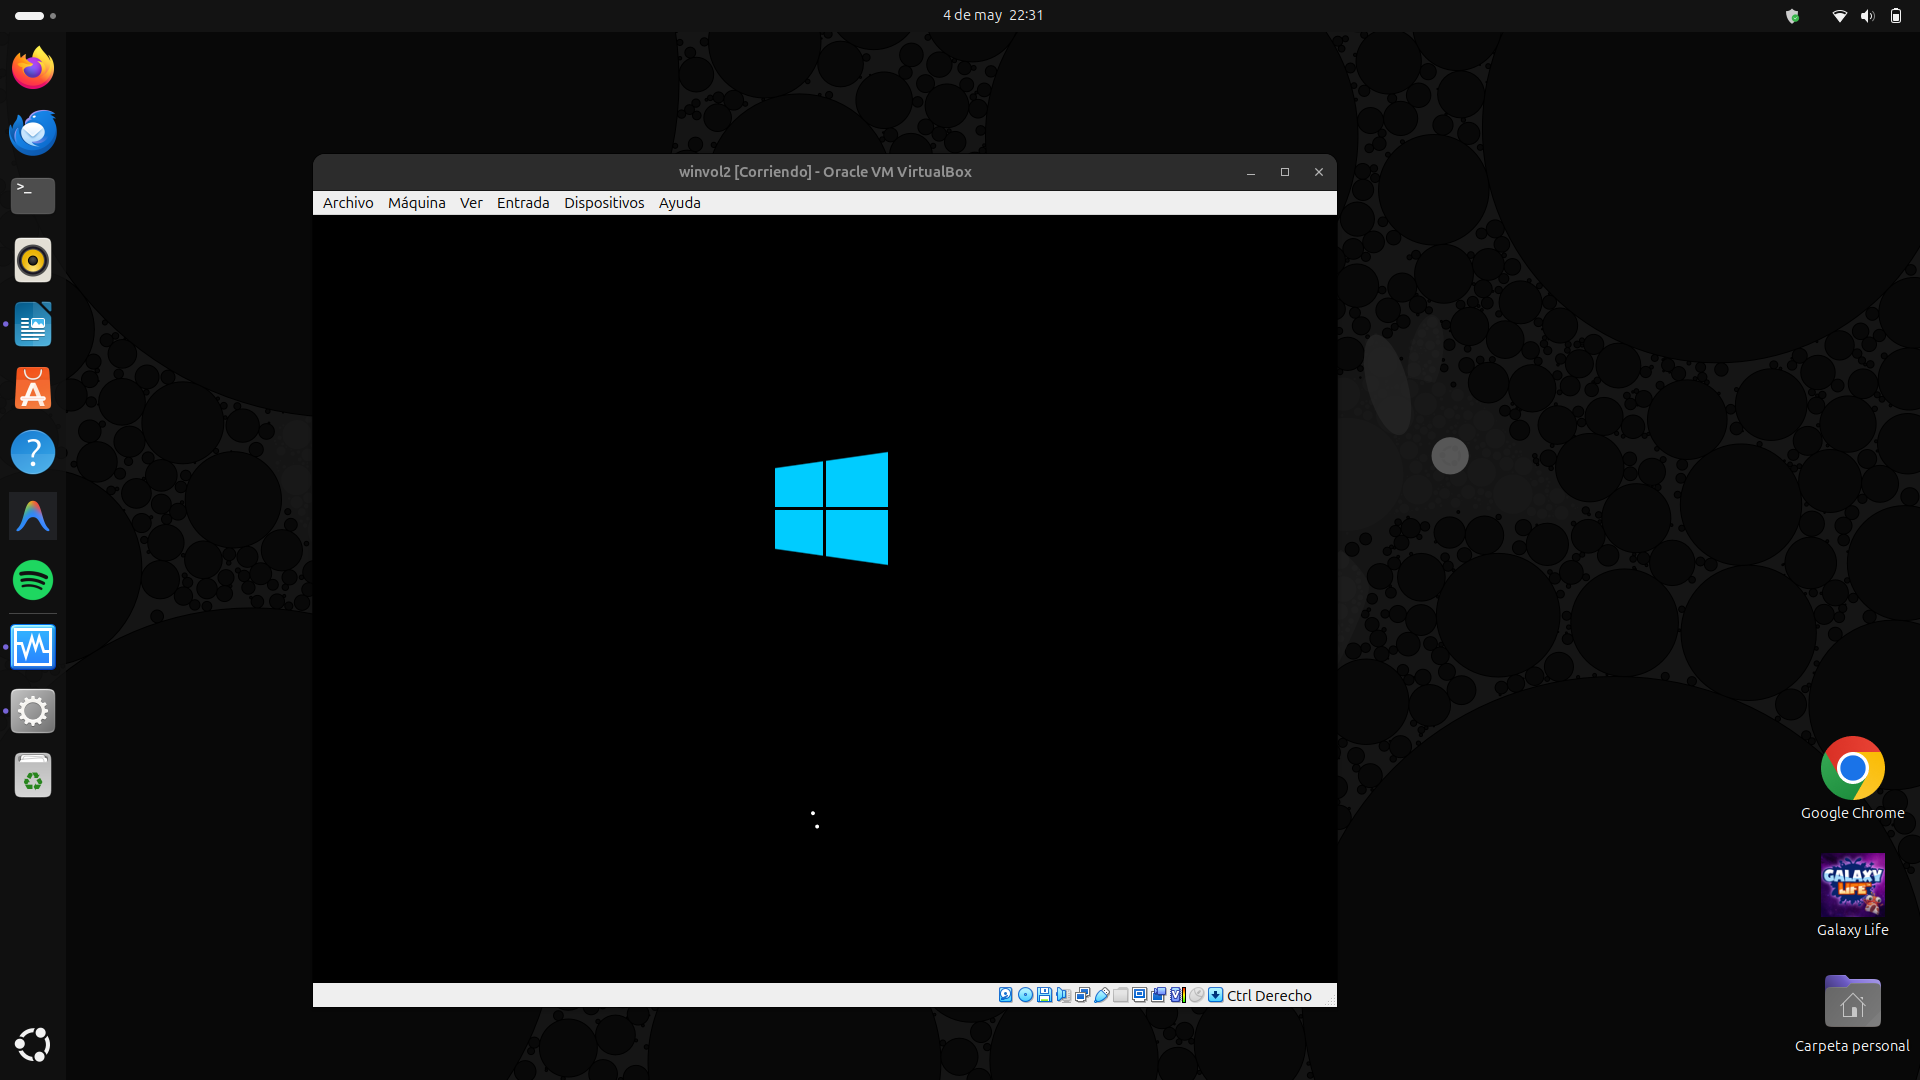
Task: Click the display settings status icon
Action: [x=1139, y=995]
